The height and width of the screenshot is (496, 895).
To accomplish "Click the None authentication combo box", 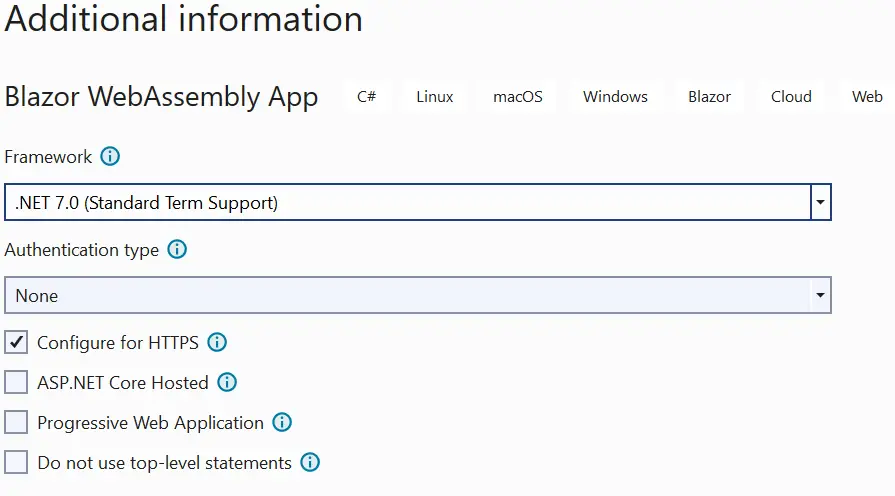I will click(418, 295).
